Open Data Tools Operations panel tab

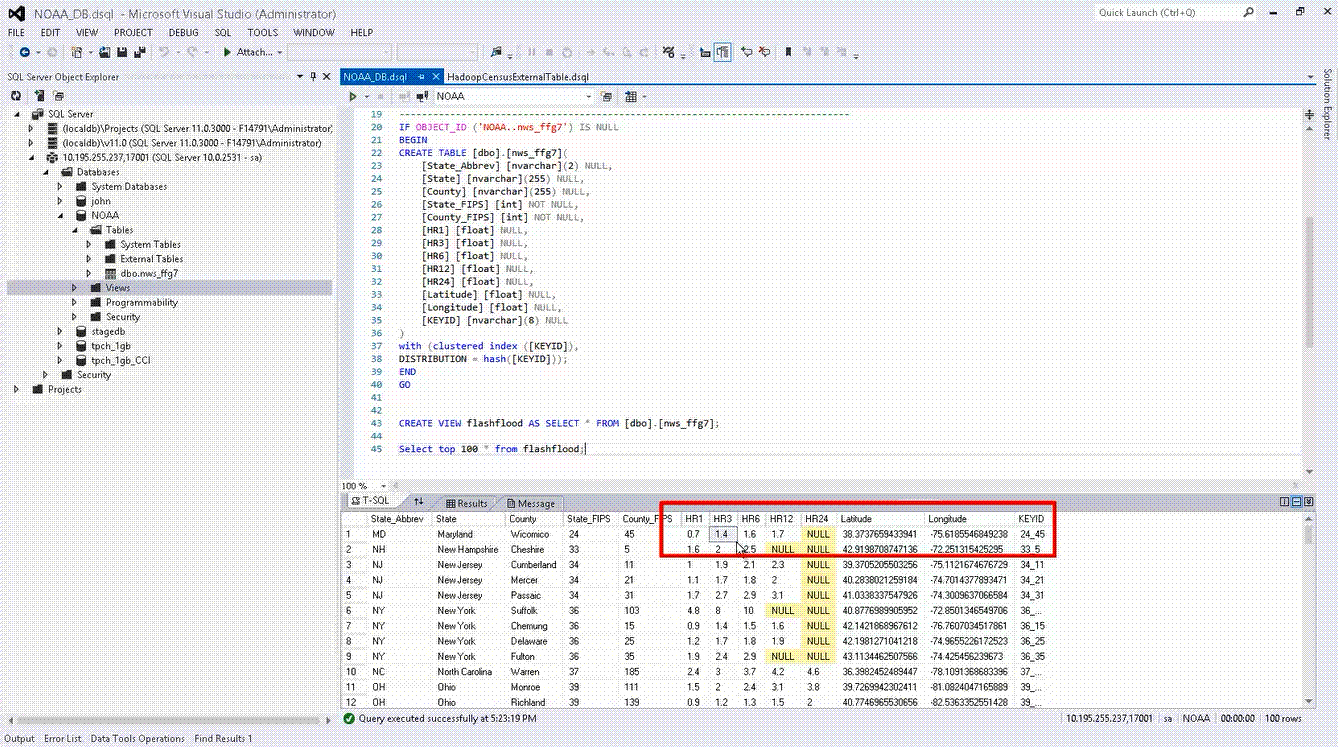point(137,739)
